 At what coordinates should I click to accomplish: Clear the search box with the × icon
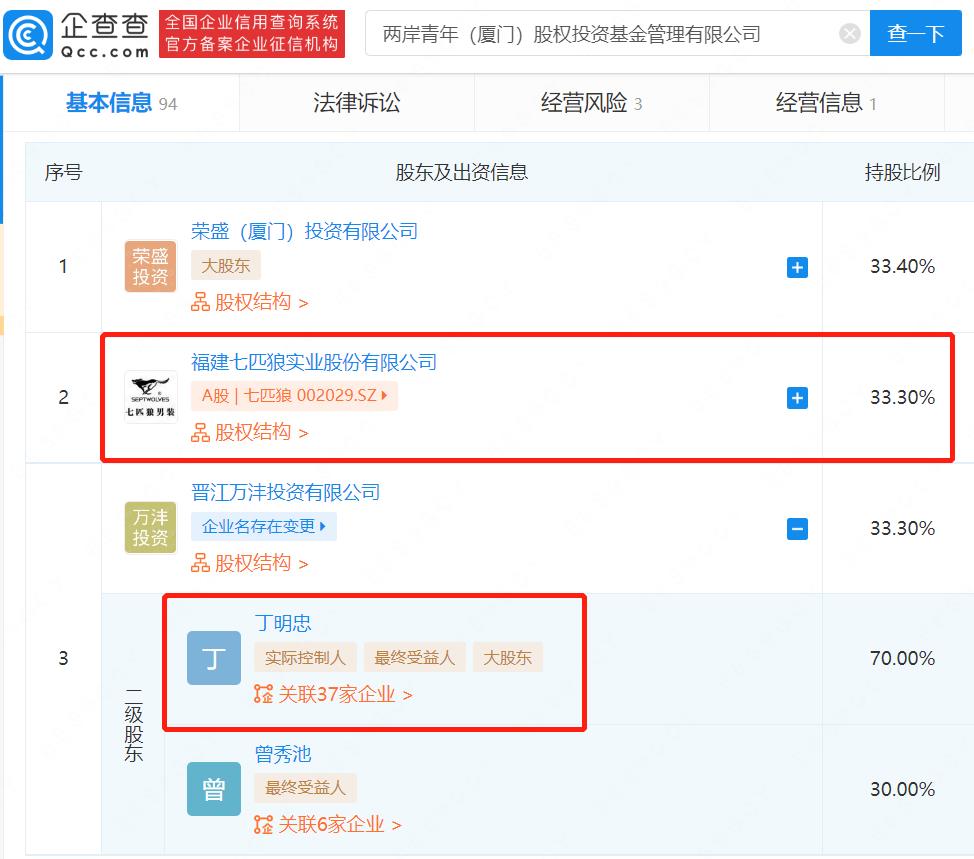point(849,33)
